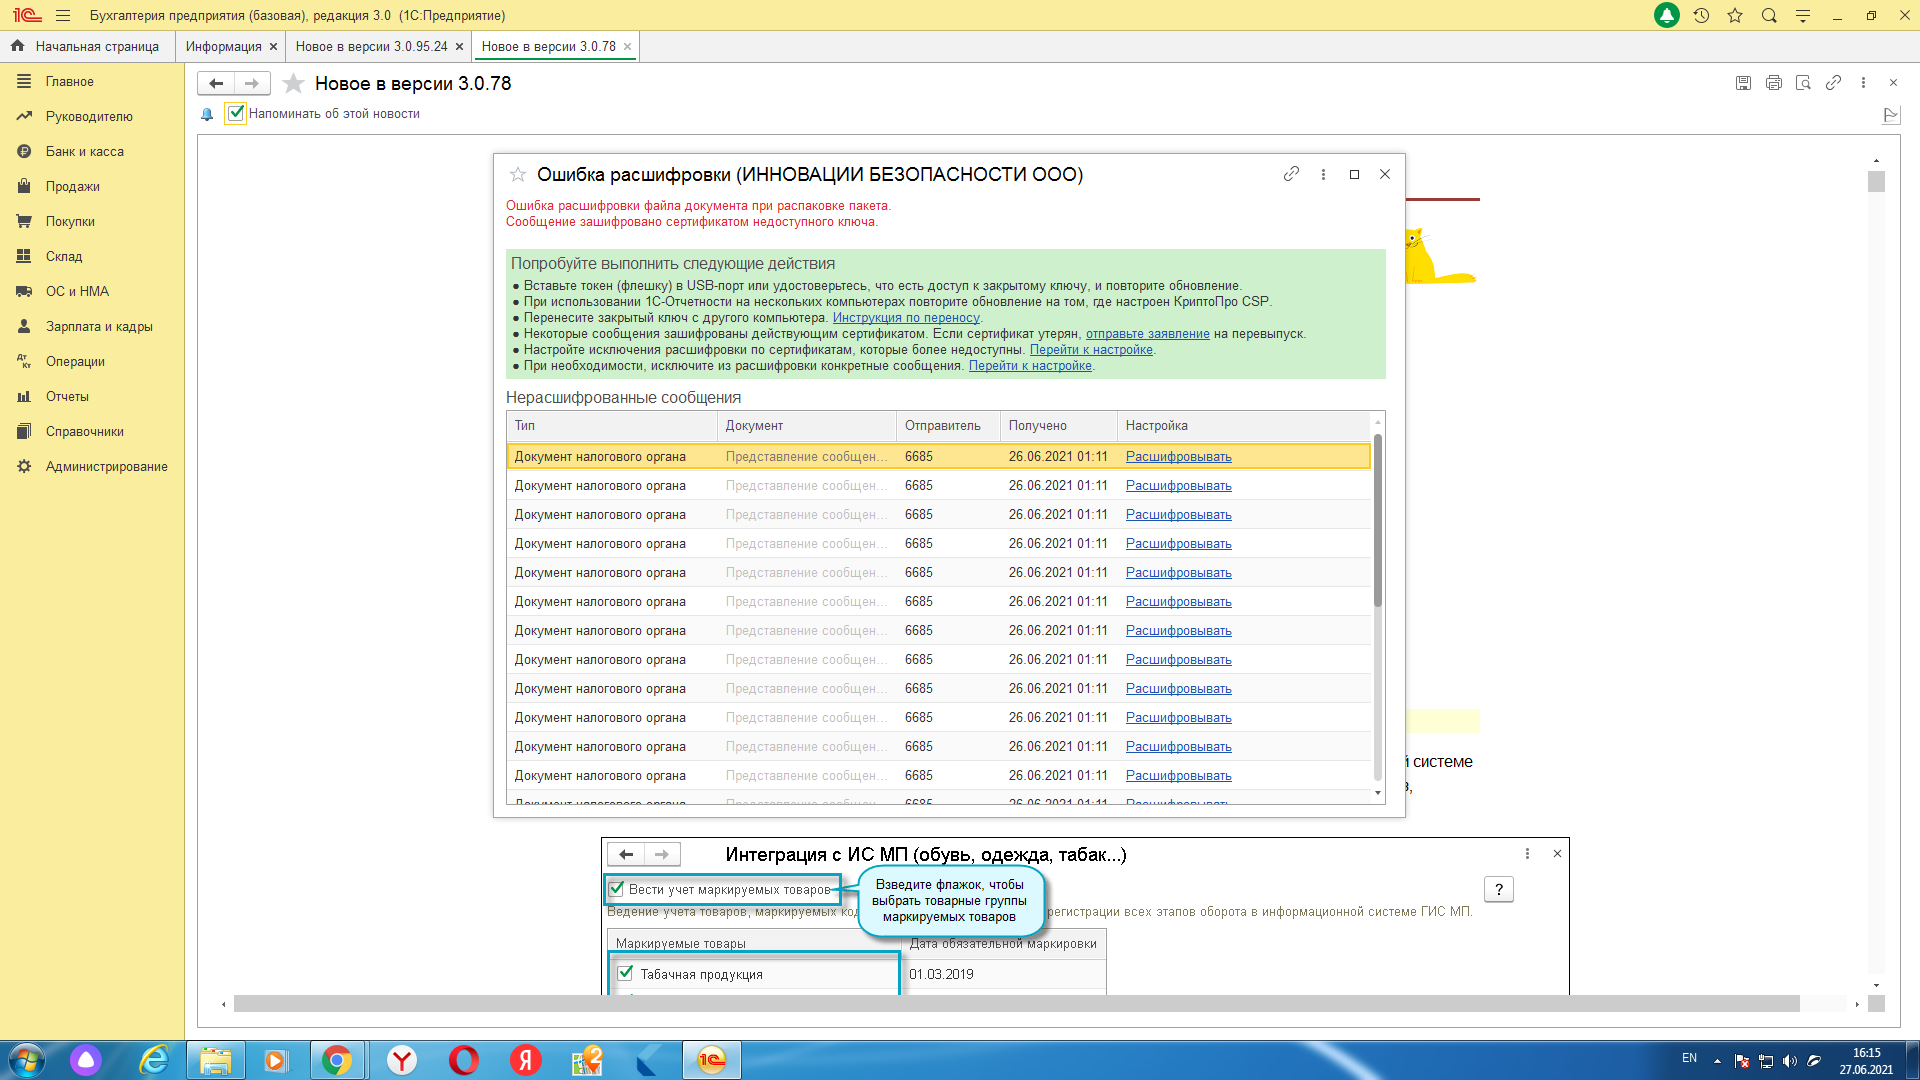
Task: Copy link using chain icon in page toolbar
Action: click(x=1833, y=83)
